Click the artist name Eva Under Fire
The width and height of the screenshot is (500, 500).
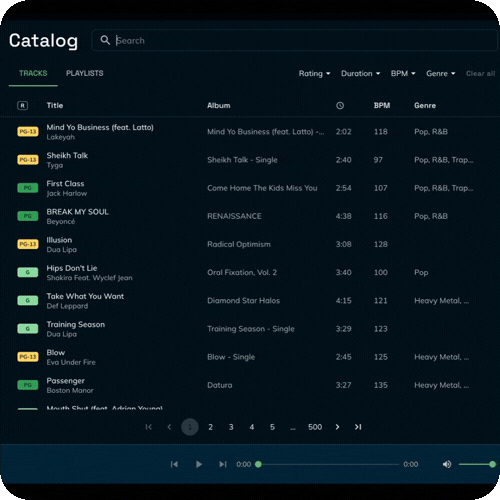tap(71, 362)
